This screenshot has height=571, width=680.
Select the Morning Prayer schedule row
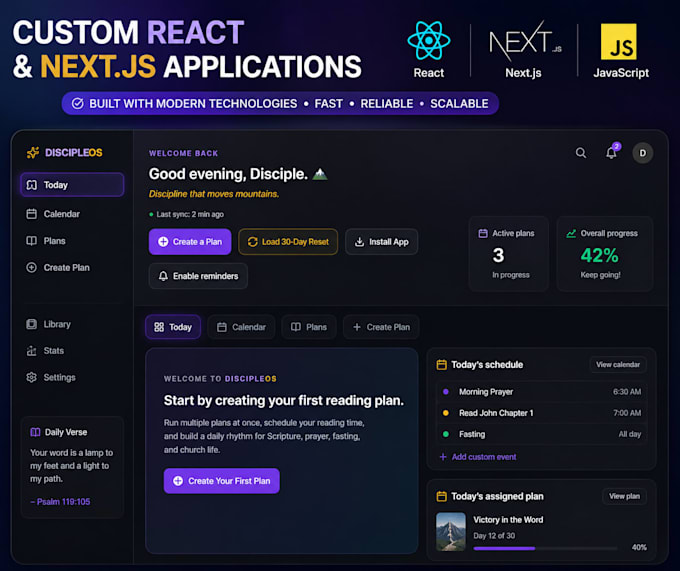click(542, 392)
